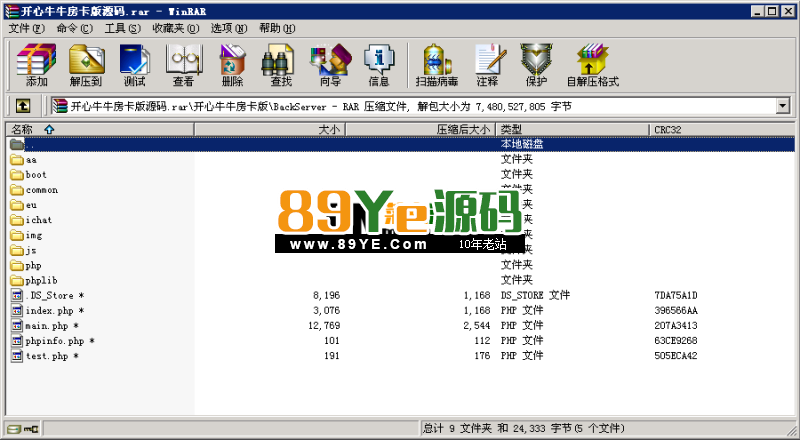The image size is (800, 440).
Task: Sort by Type (类型) column header
Action: coord(572,130)
